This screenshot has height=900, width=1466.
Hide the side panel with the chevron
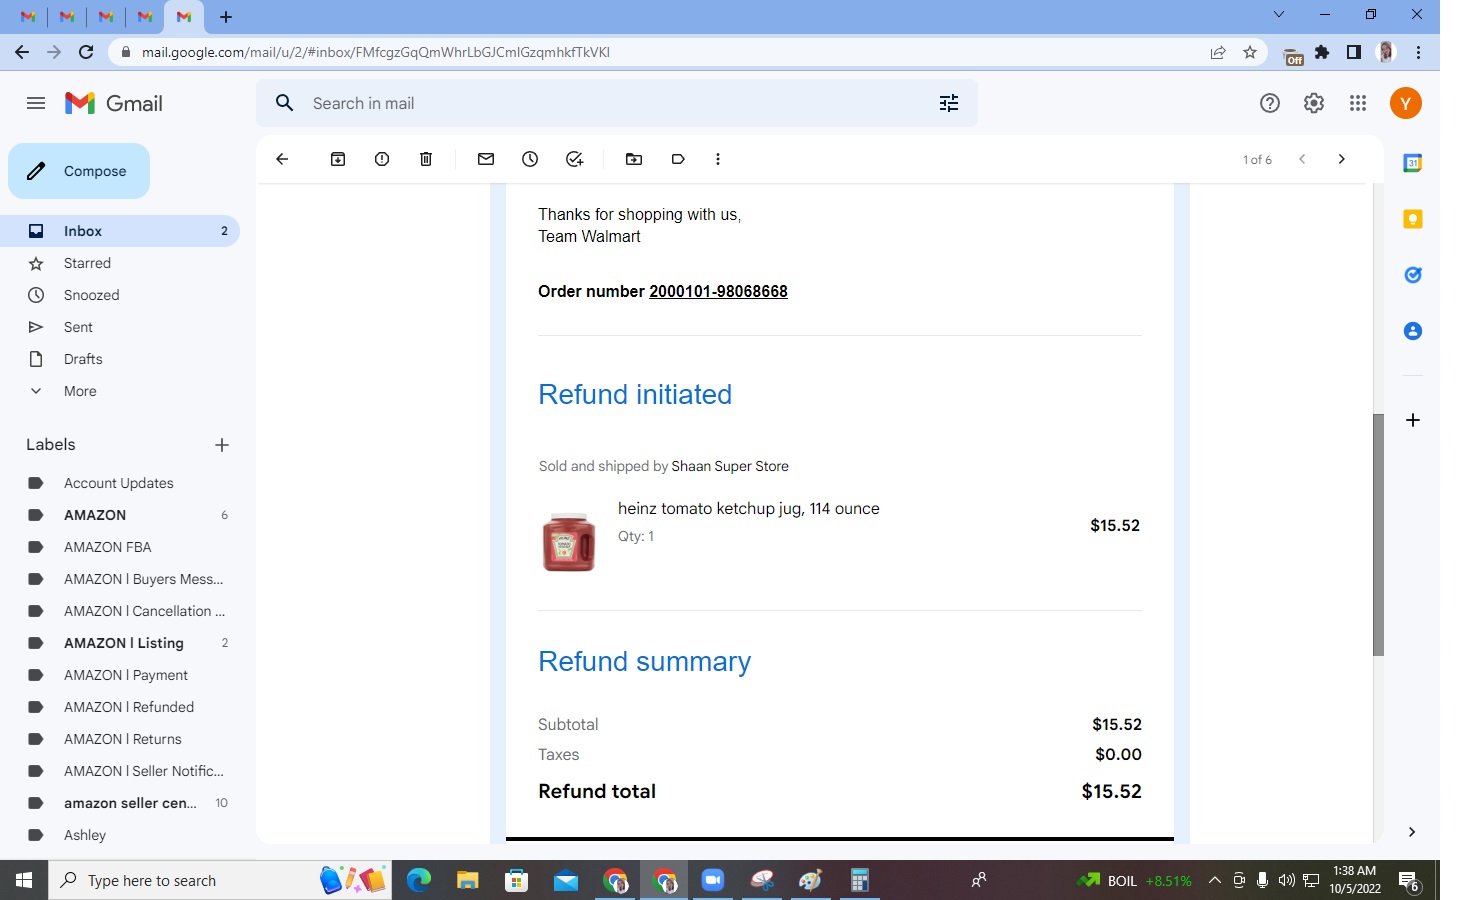click(1412, 831)
